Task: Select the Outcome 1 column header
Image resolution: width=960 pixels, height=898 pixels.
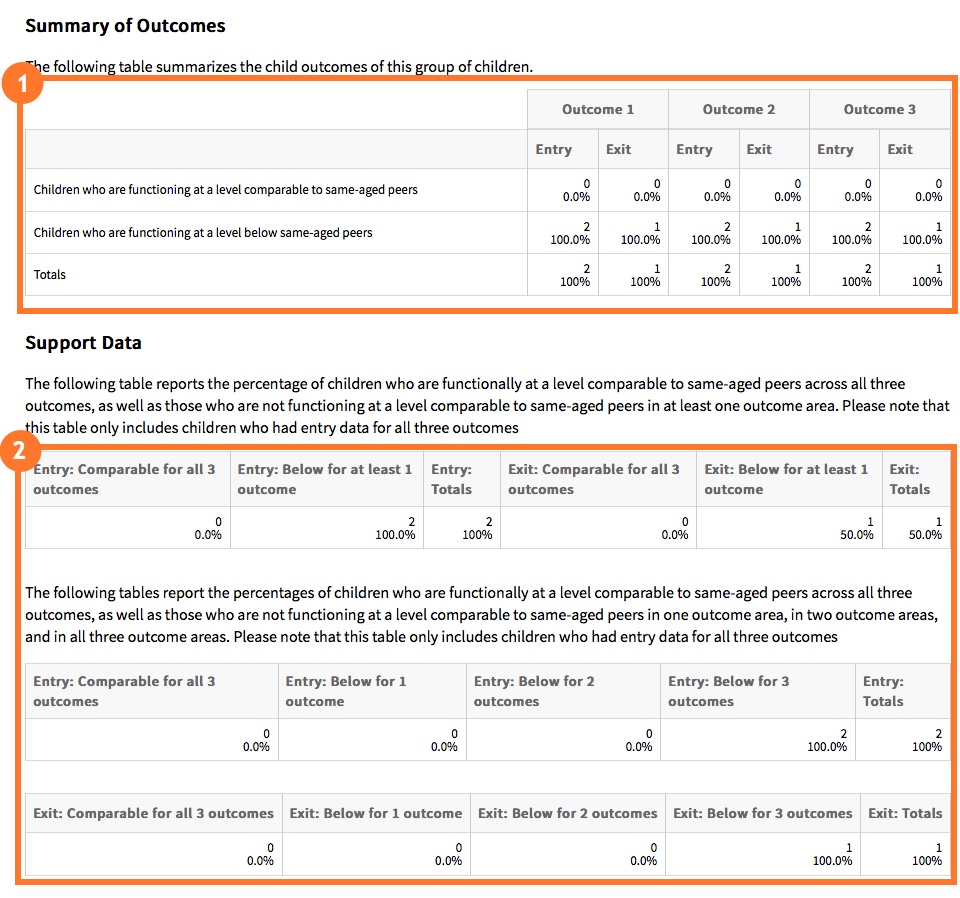Action: [597, 109]
